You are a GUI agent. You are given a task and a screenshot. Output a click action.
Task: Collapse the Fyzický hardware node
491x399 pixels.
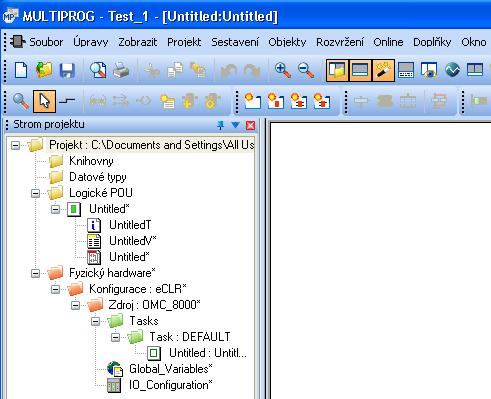(35, 273)
